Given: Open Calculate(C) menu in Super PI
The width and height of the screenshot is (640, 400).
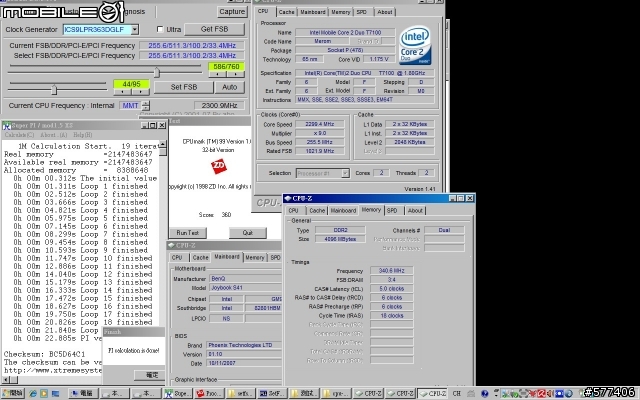Looking at the screenshot, I should [x=19, y=135].
